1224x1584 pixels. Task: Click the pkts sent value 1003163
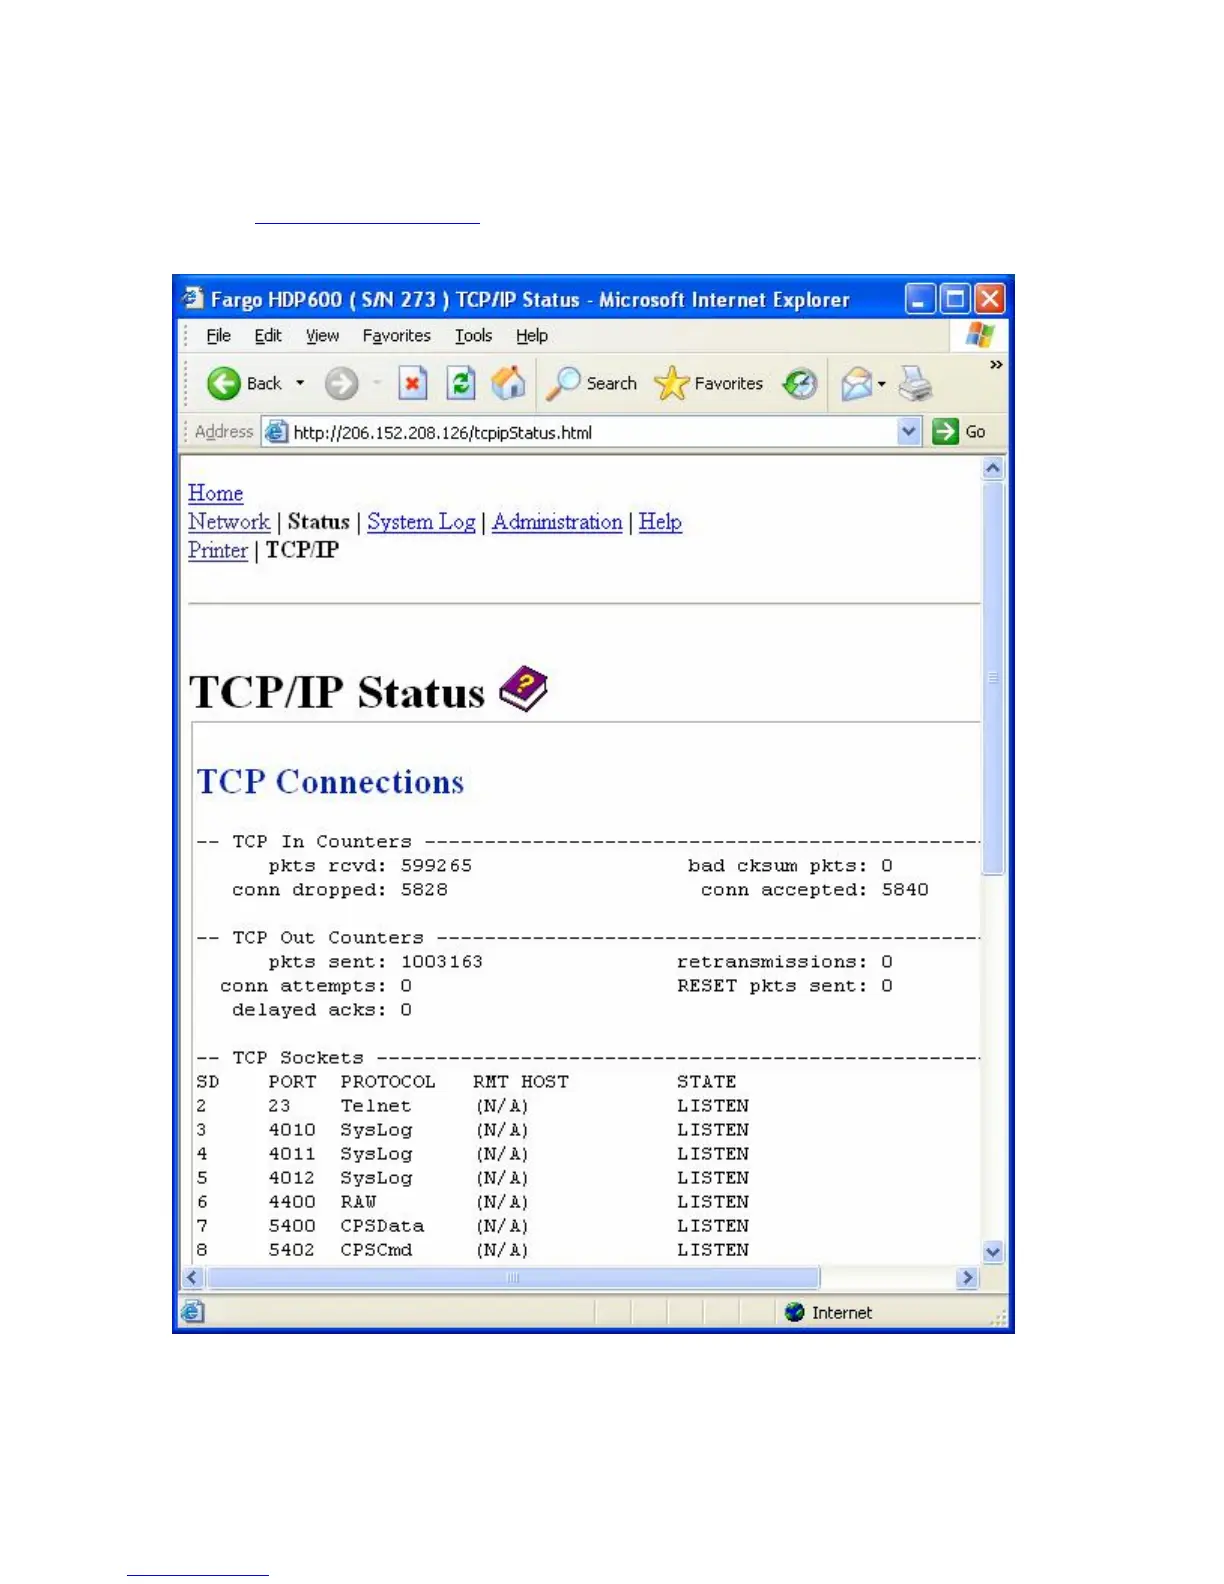pyautogui.click(x=442, y=962)
